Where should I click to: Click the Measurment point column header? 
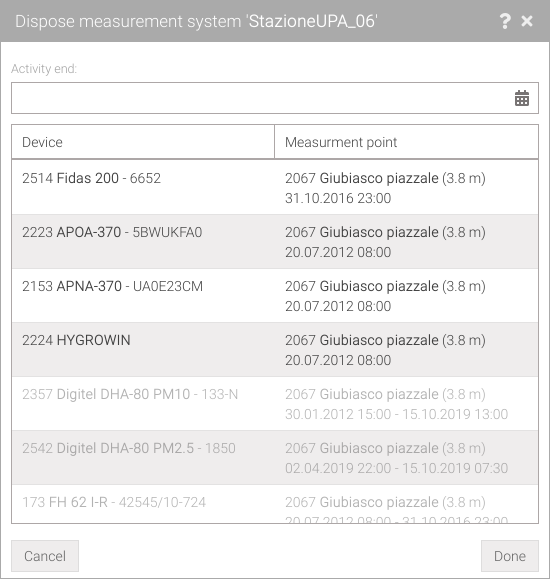point(406,142)
